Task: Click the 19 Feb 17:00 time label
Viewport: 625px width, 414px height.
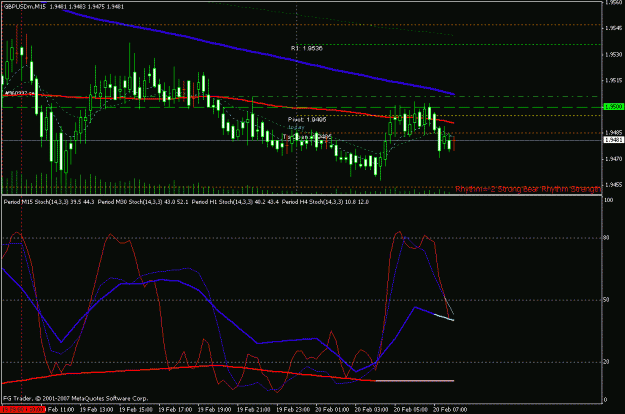Action: 175,410
